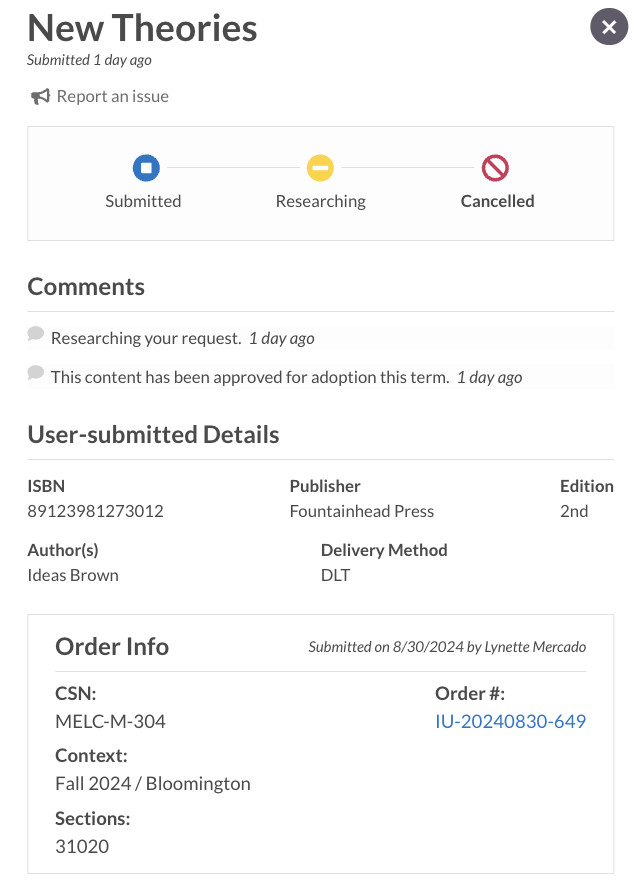
Task: Click the Fountainhead Press publisher text
Action: [362, 511]
